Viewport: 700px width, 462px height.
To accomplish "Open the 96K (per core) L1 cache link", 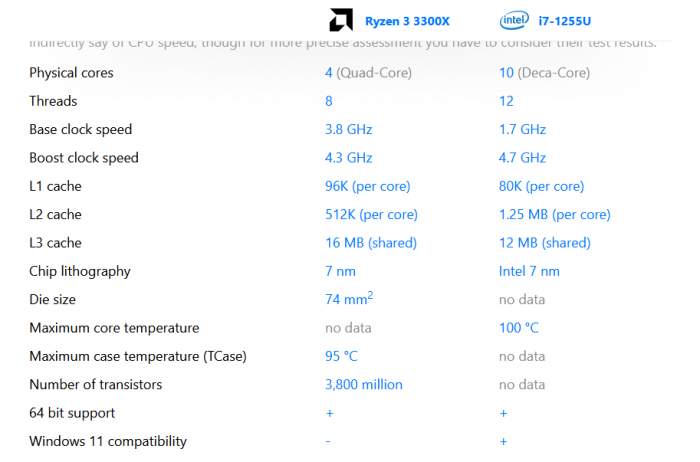I will coord(367,186).
